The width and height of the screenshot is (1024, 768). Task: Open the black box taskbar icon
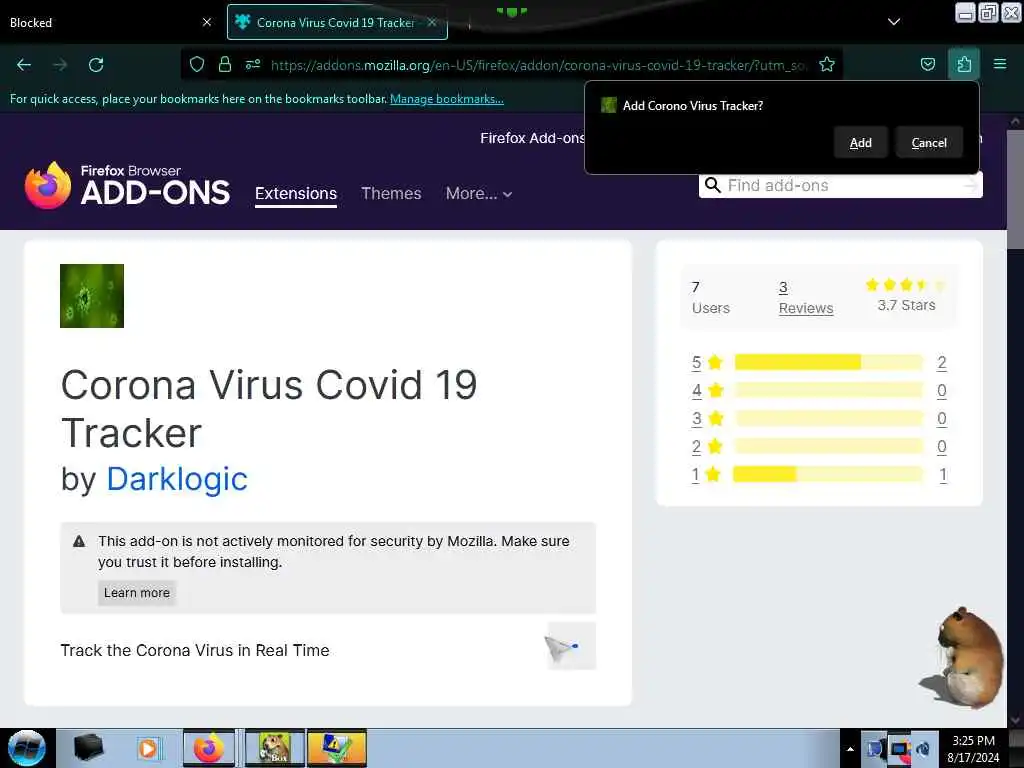click(x=88, y=748)
